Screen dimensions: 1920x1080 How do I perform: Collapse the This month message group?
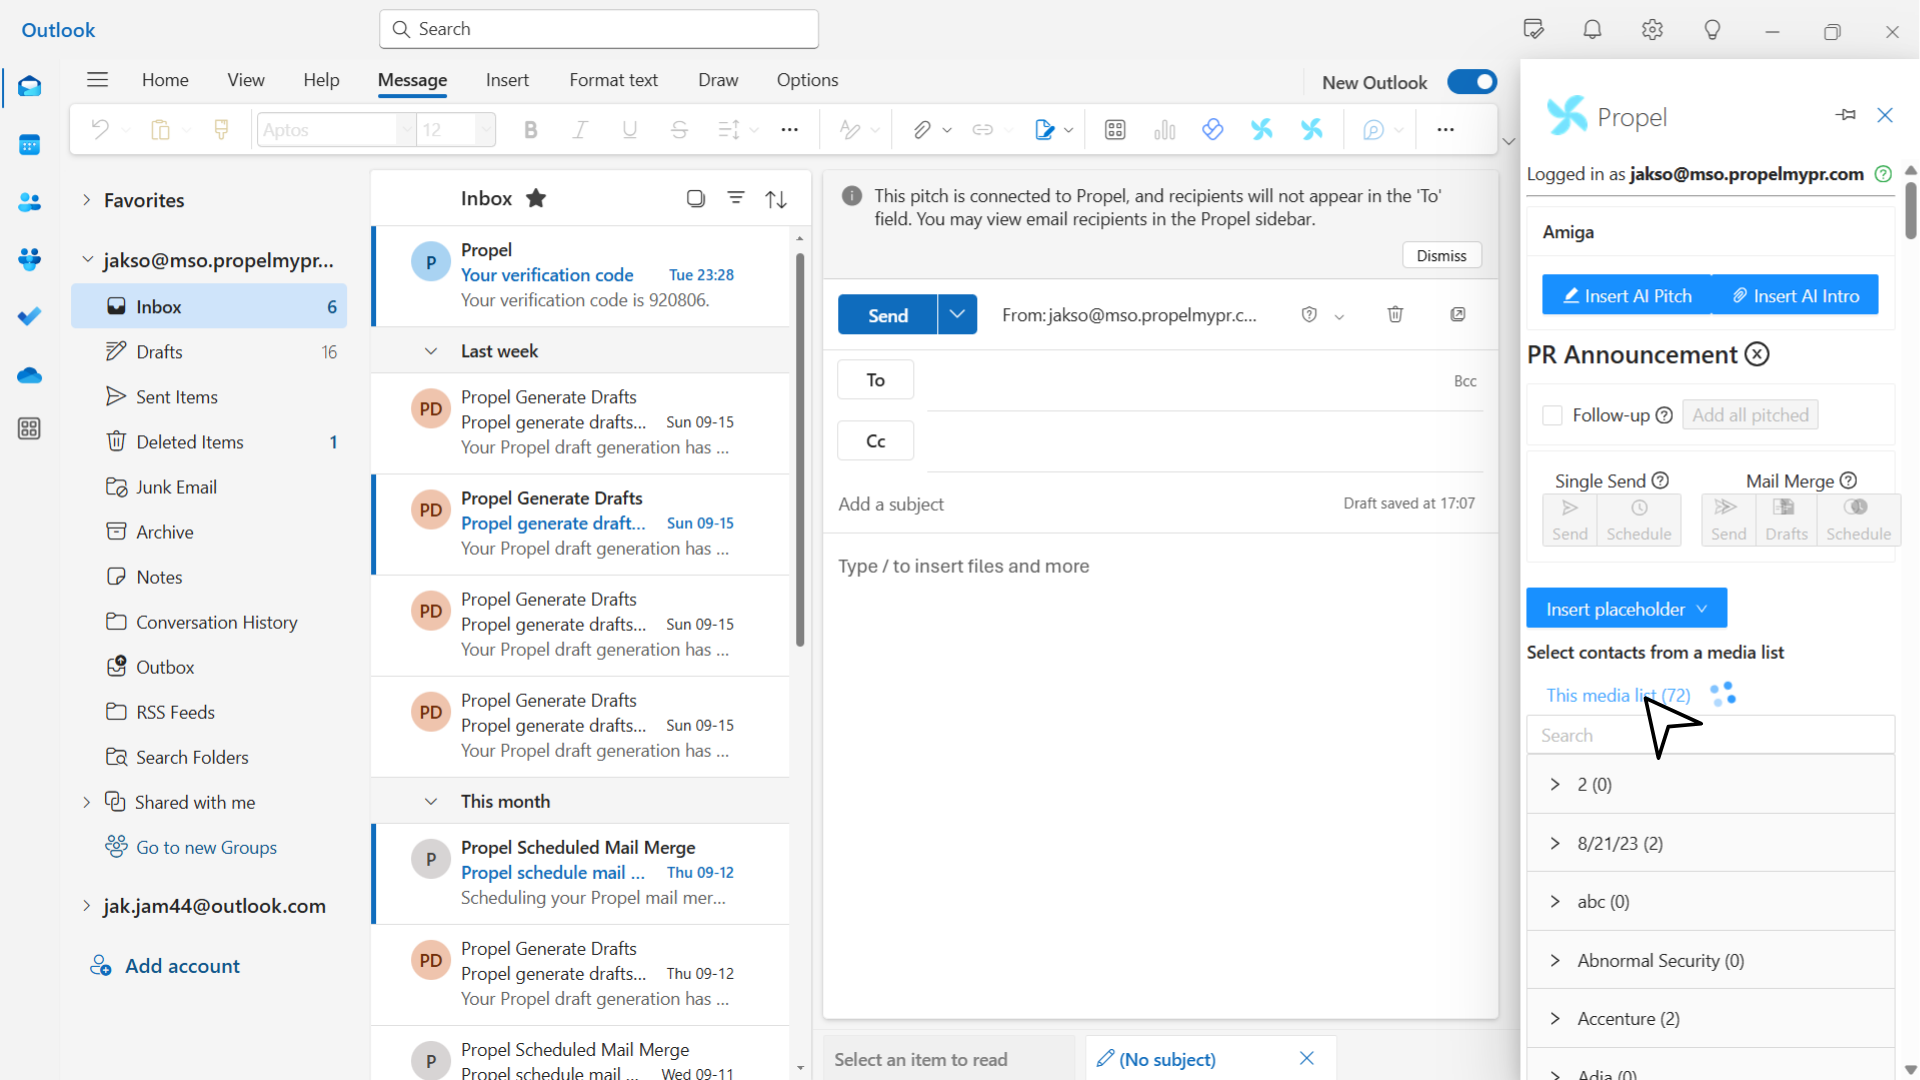coord(431,801)
